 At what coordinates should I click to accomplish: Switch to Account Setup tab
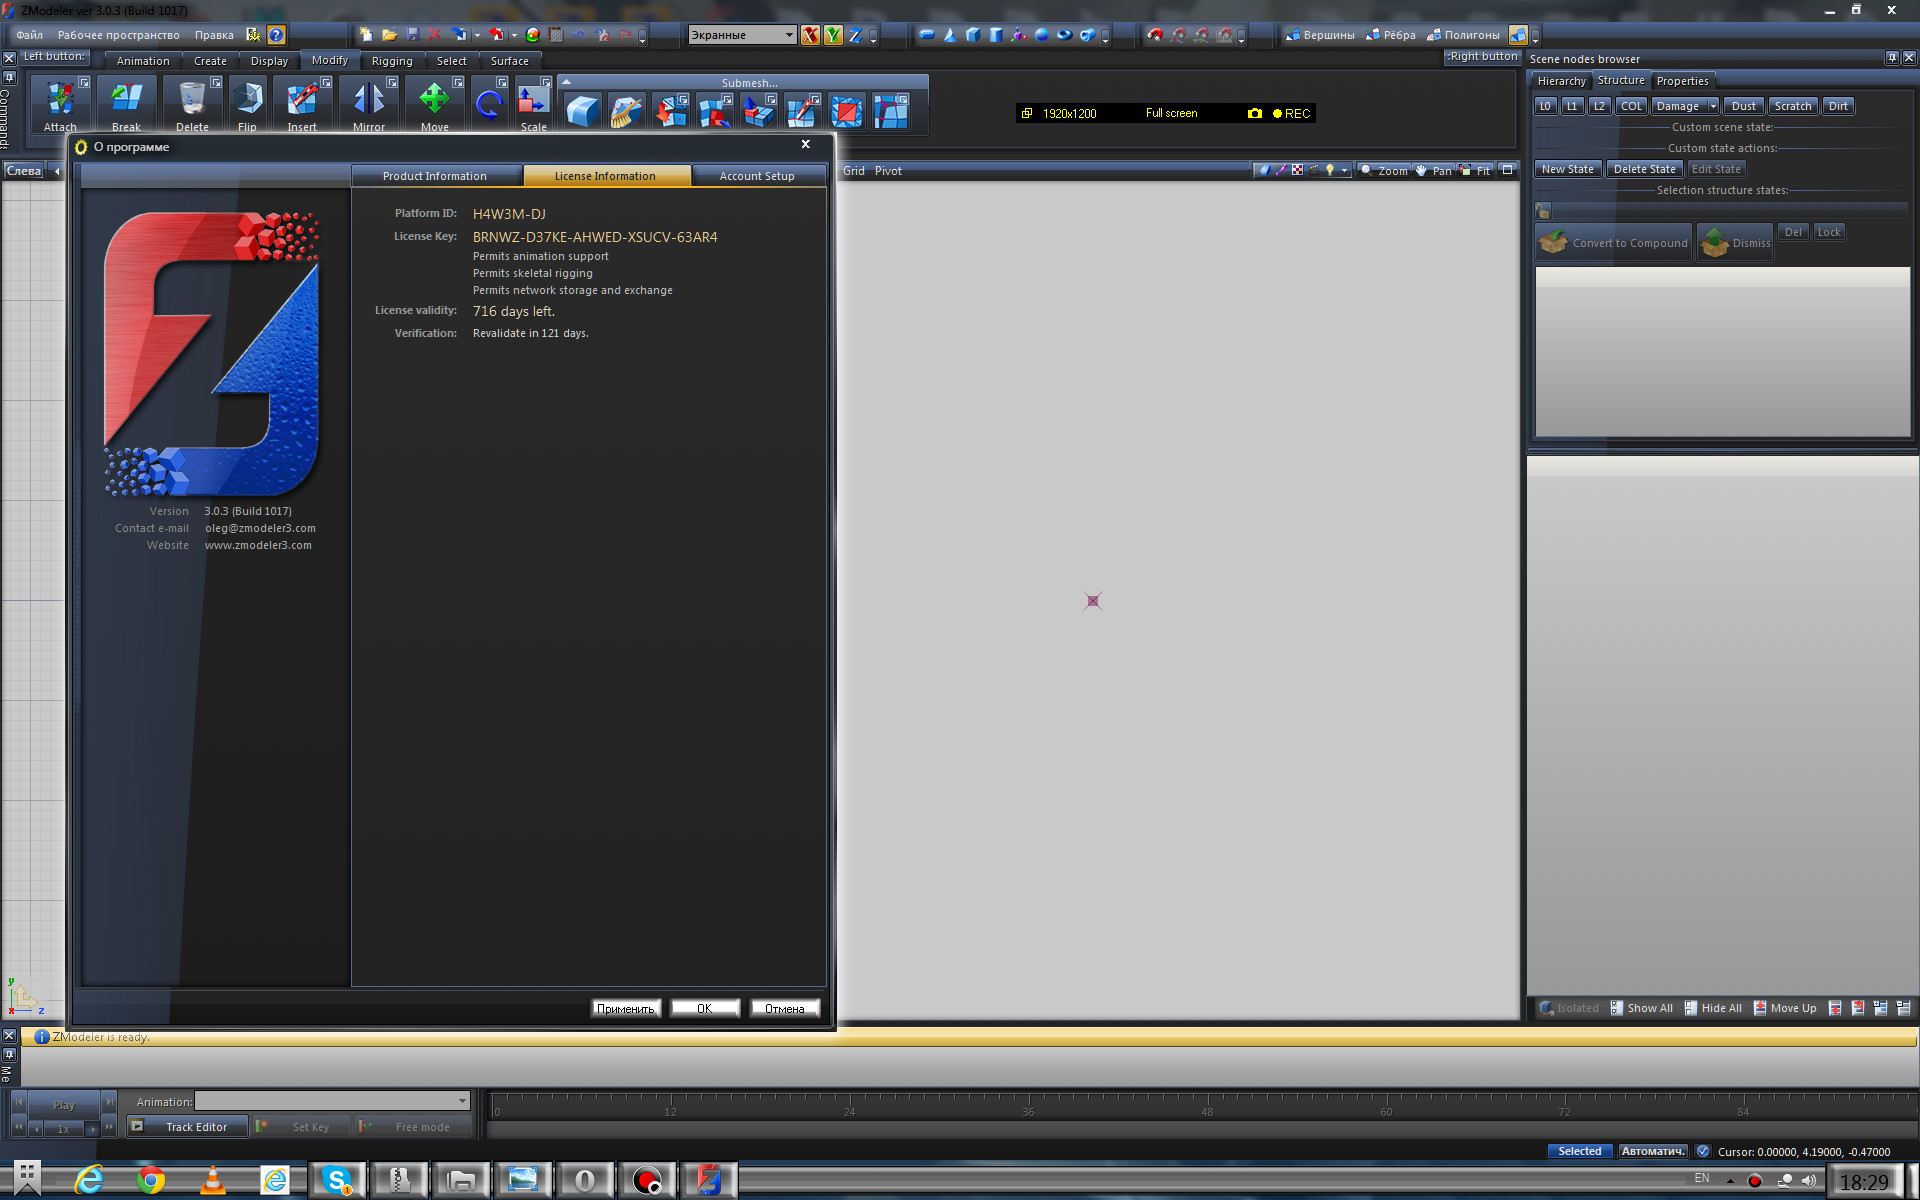[757, 176]
